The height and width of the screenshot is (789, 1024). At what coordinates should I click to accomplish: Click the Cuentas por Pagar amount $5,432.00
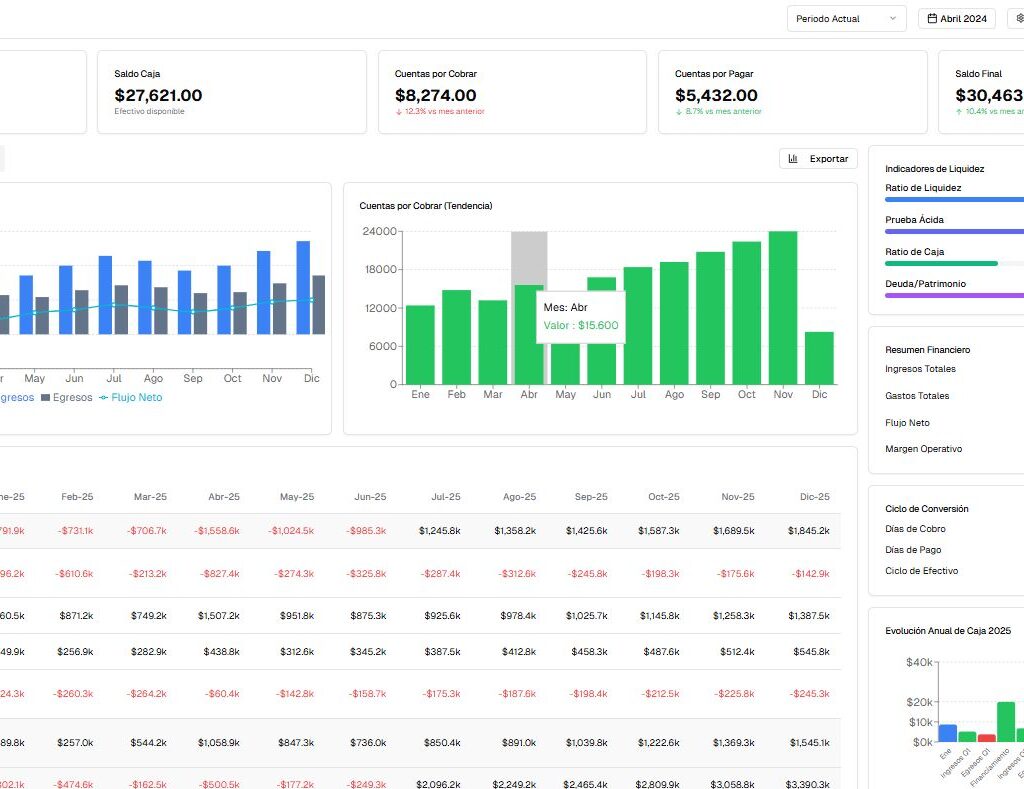716,95
